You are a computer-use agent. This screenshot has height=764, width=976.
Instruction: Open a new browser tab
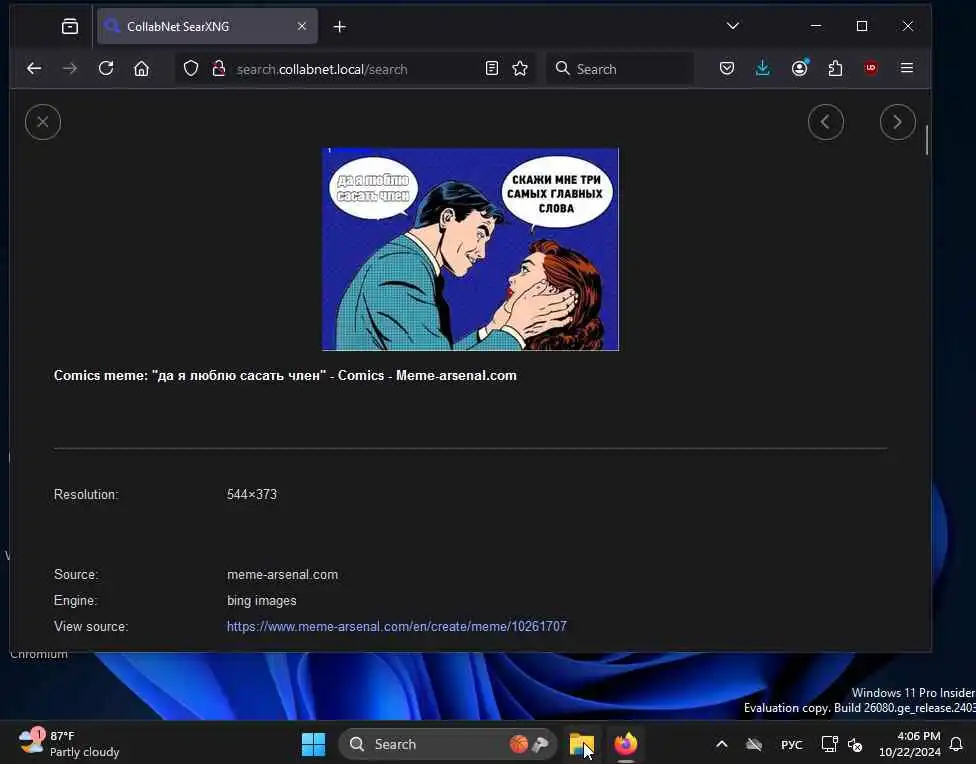click(339, 27)
